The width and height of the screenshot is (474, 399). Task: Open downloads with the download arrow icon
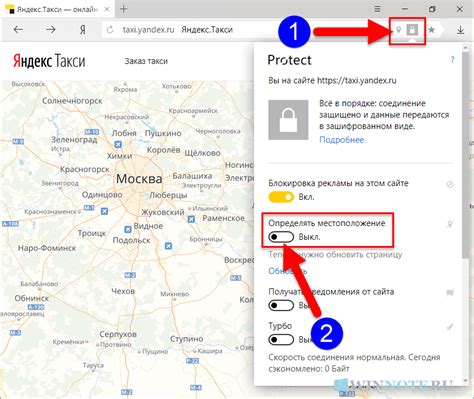pyautogui.click(x=460, y=30)
